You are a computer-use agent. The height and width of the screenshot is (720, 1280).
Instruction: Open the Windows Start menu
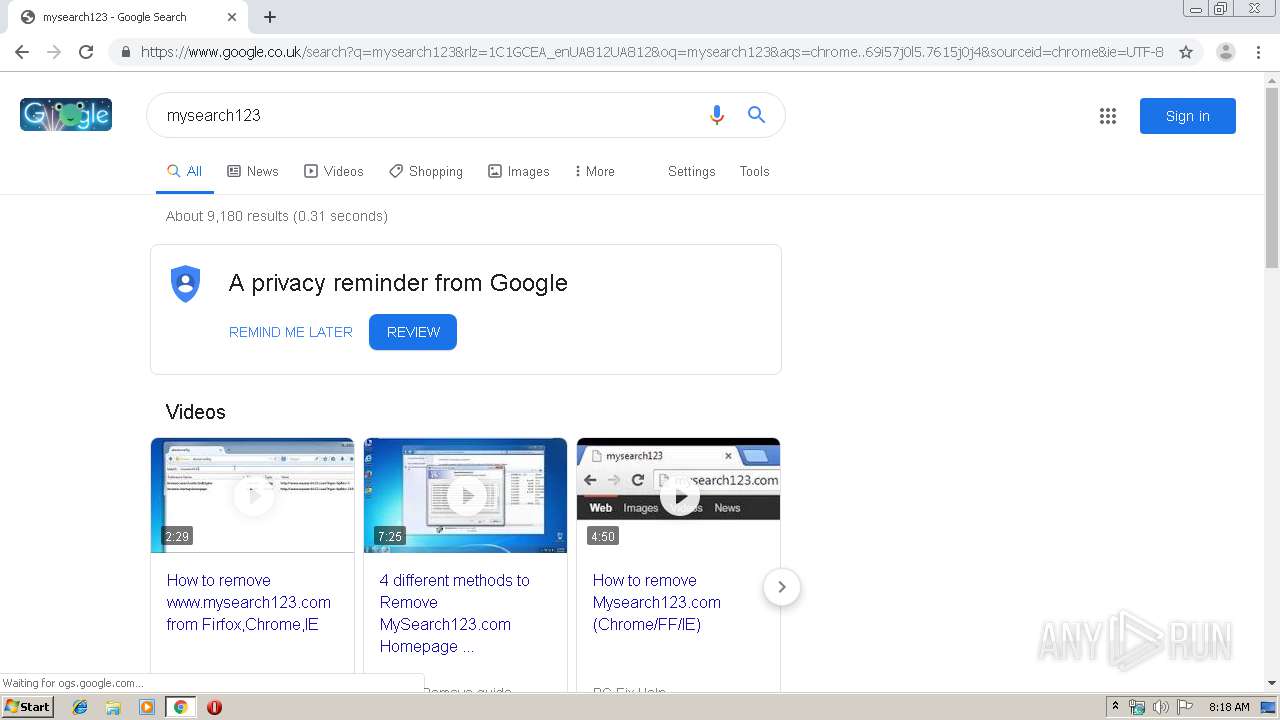(x=28, y=706)
